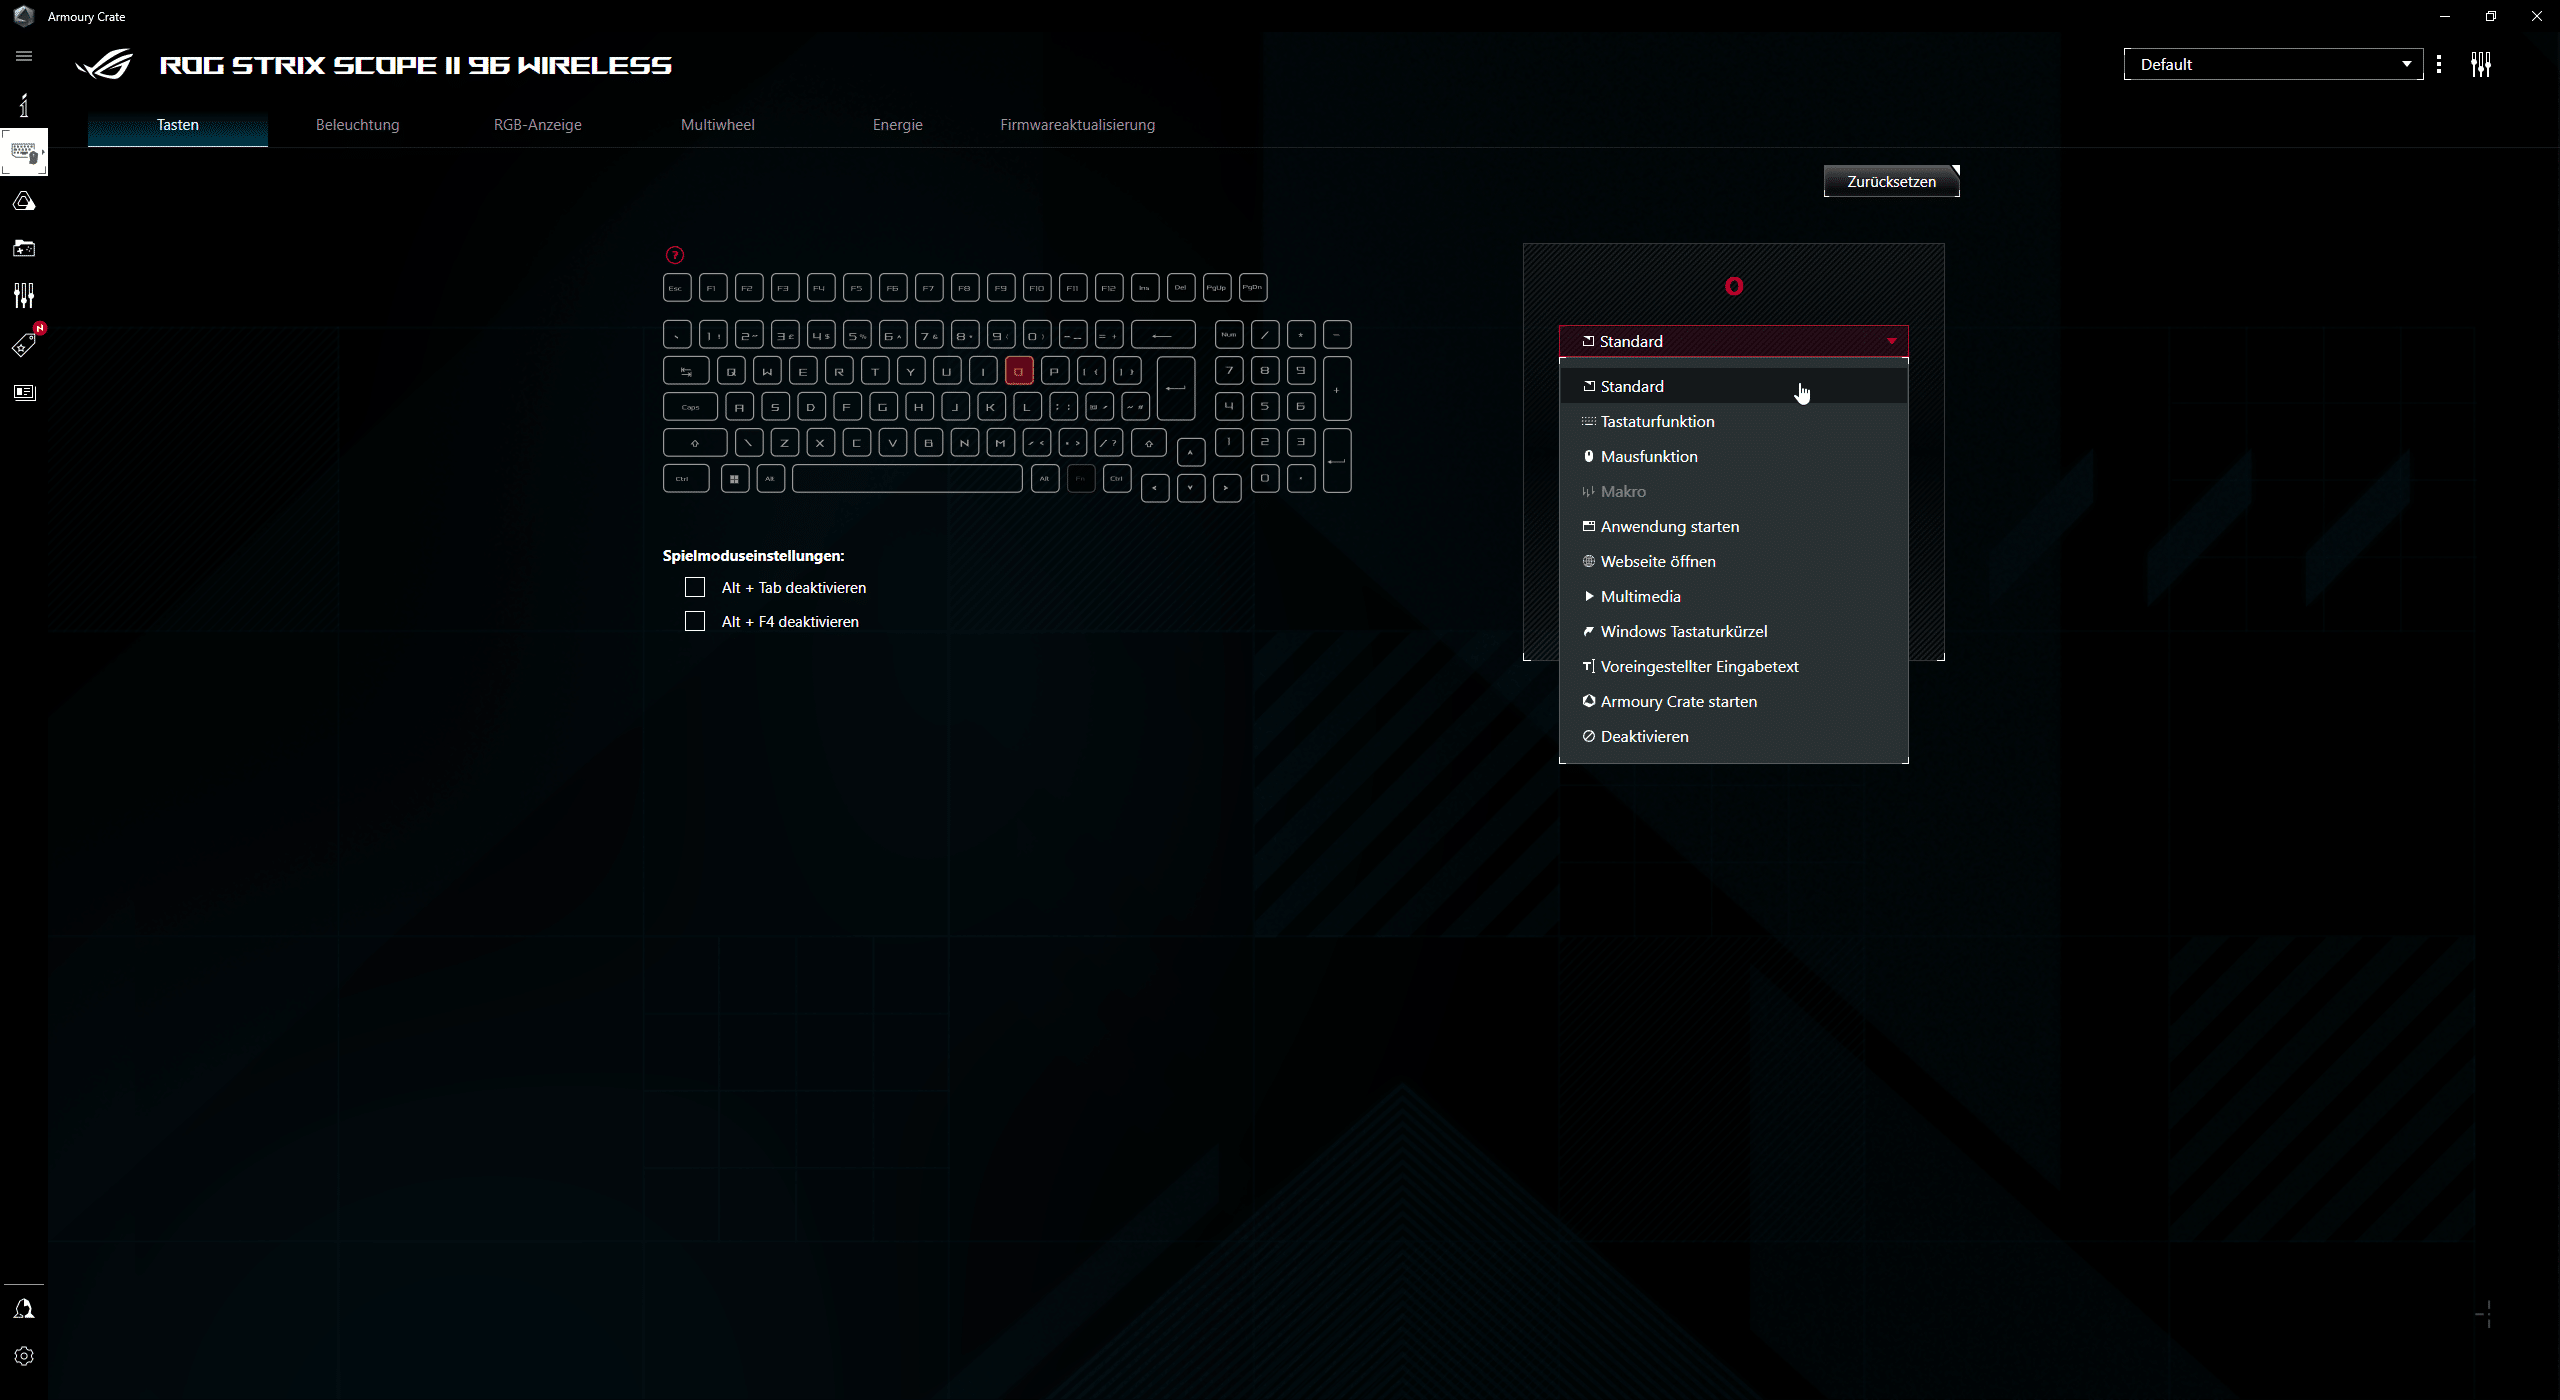Image resolution: width=2560 pixels, height=1400 pixels.
Task: Open the top-right equalizer sliders icon
Action: pyautogui.click(x=2480, y=65)
